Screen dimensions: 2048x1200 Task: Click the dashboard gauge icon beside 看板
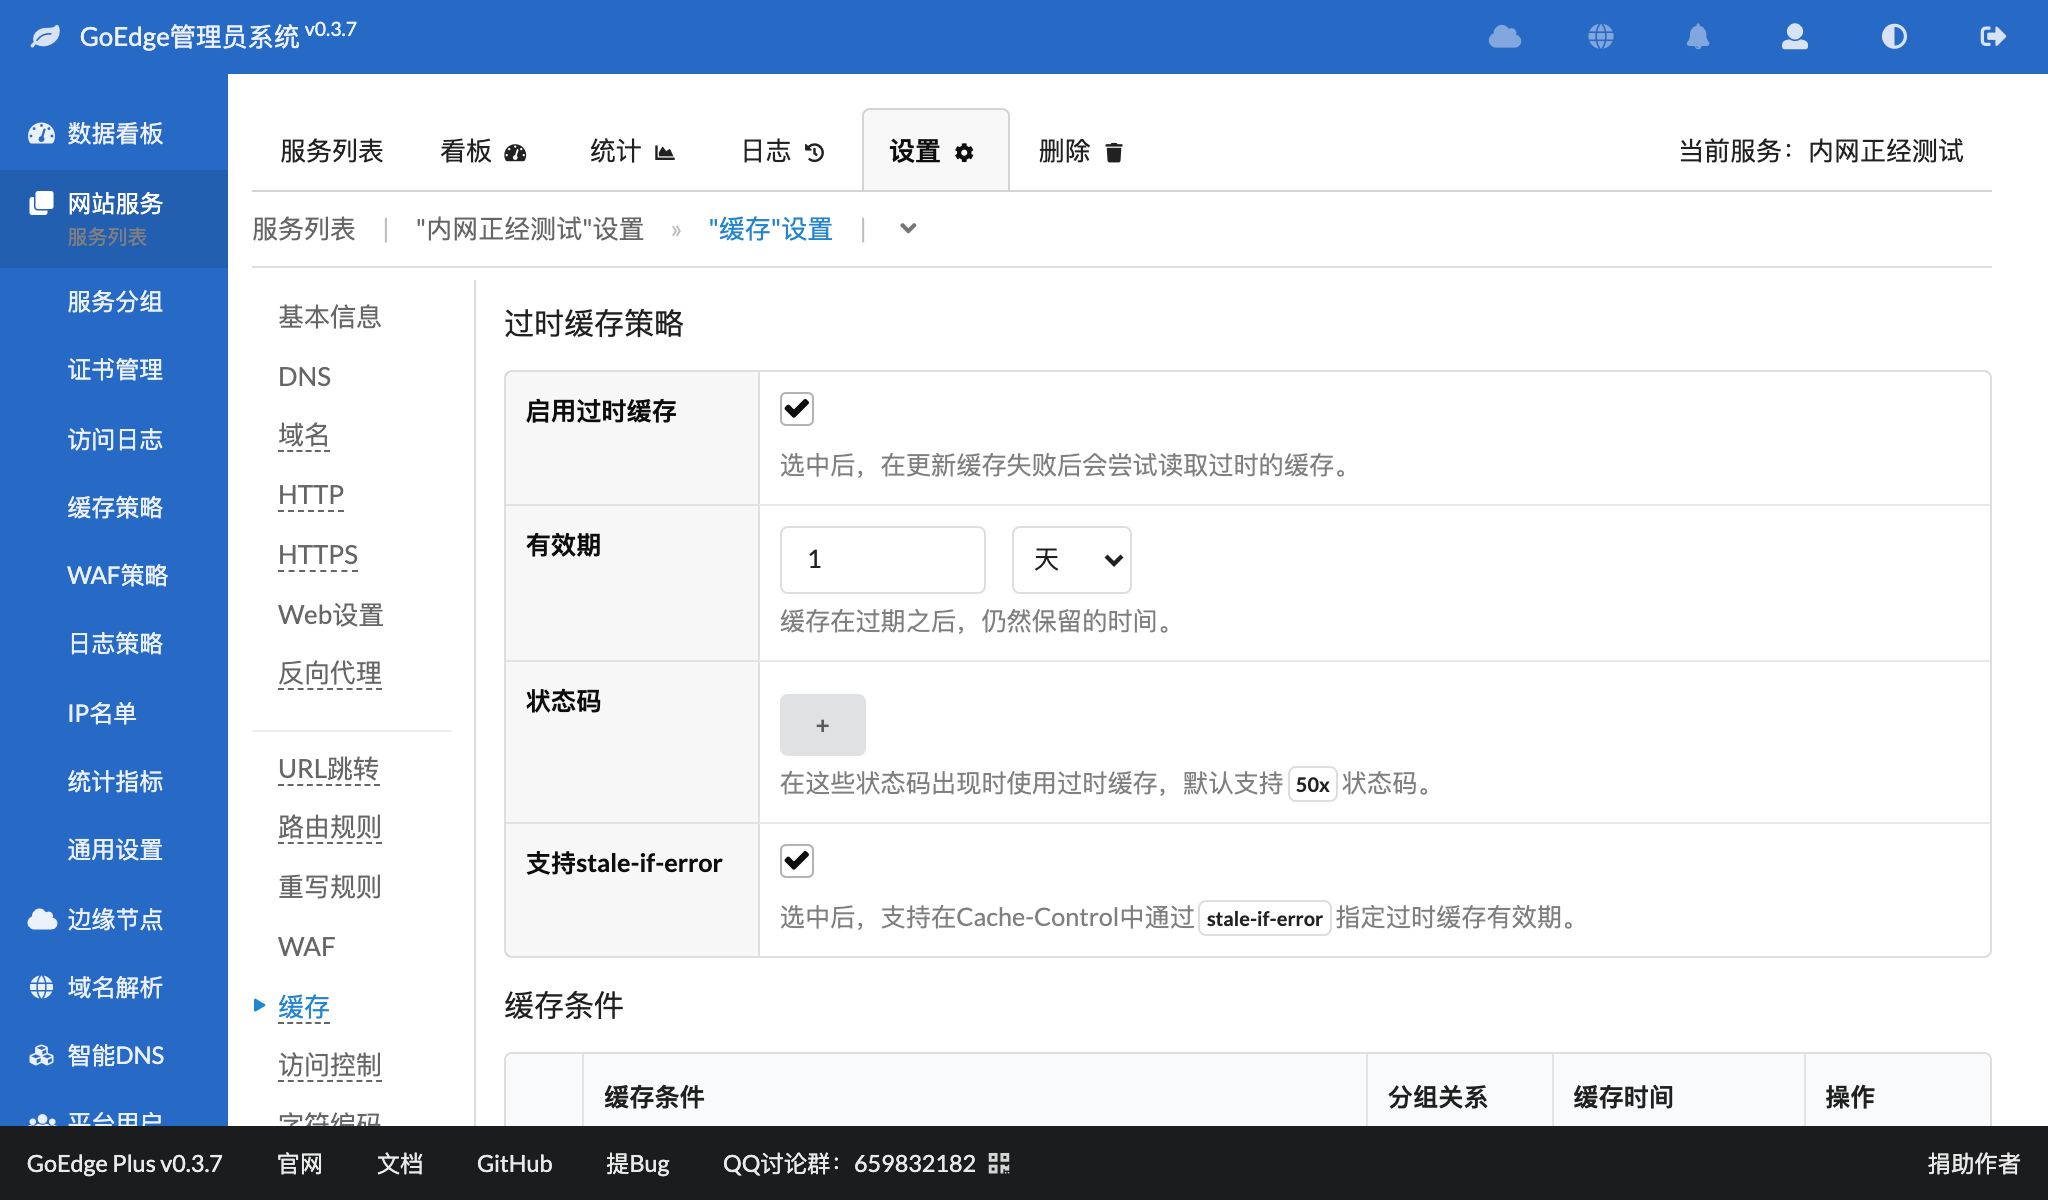pyautogui.click(x=515, y=152)
